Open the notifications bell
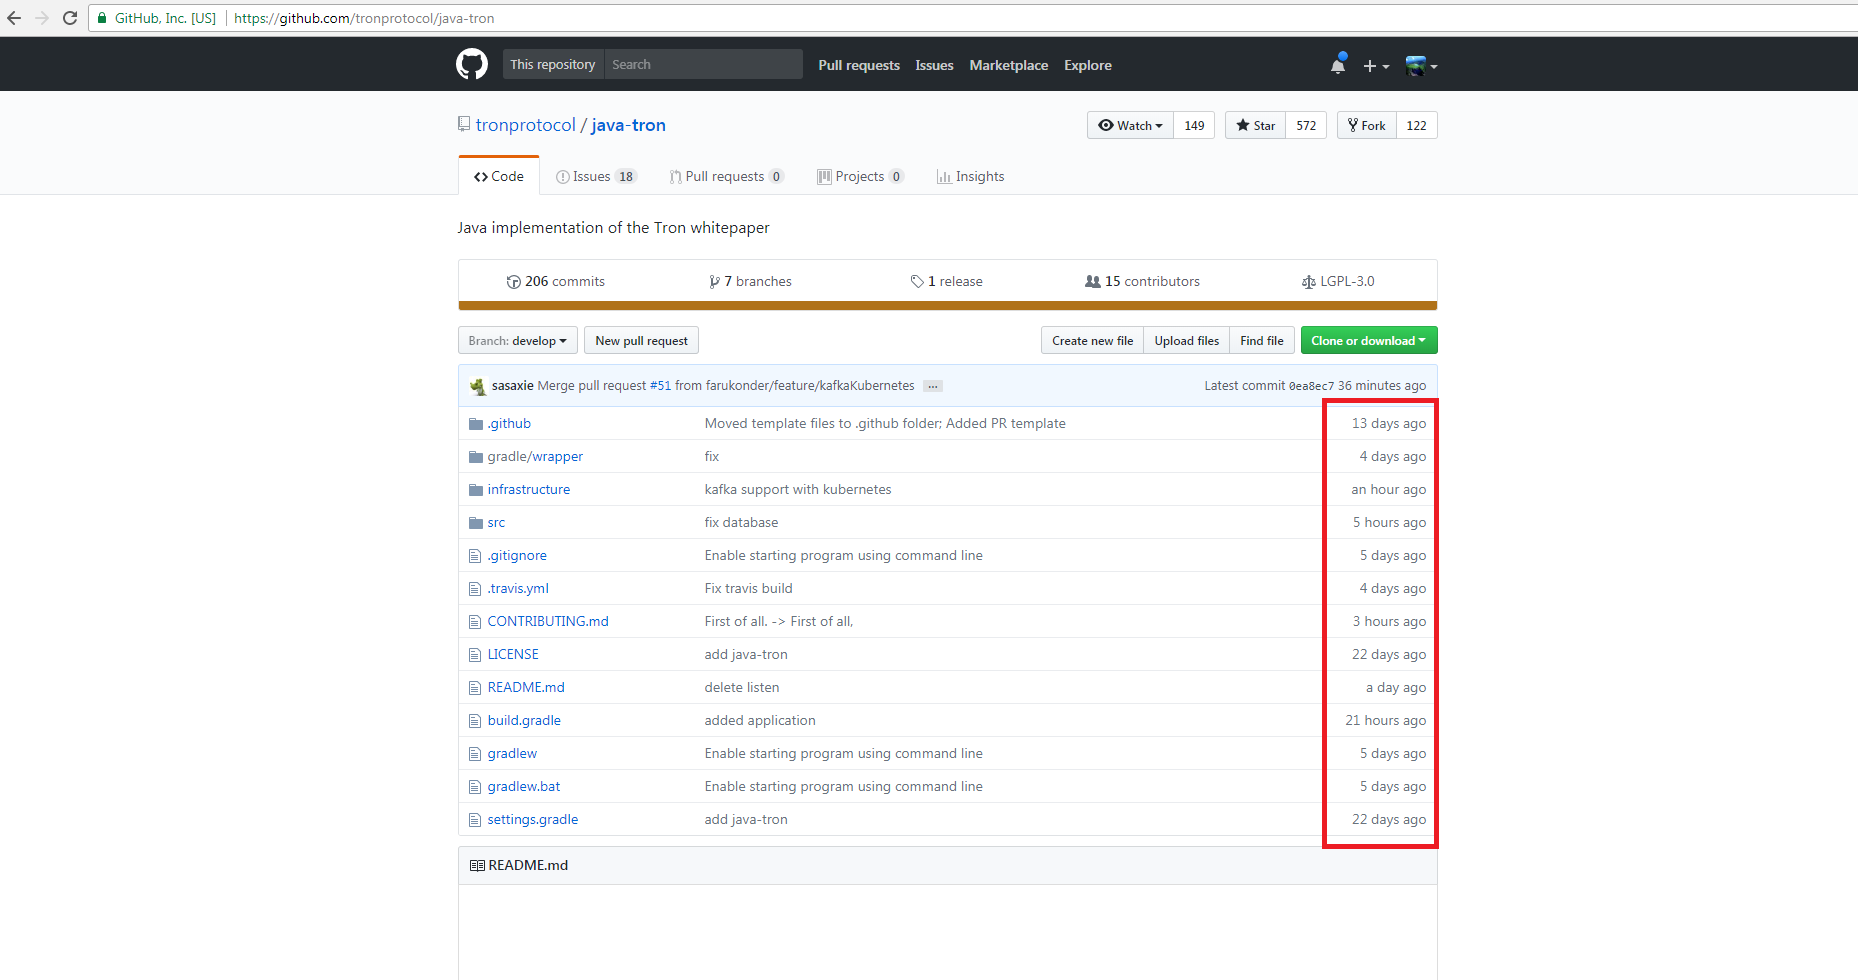Viewport: 1858px width, 980px height. coord(1338,65)
